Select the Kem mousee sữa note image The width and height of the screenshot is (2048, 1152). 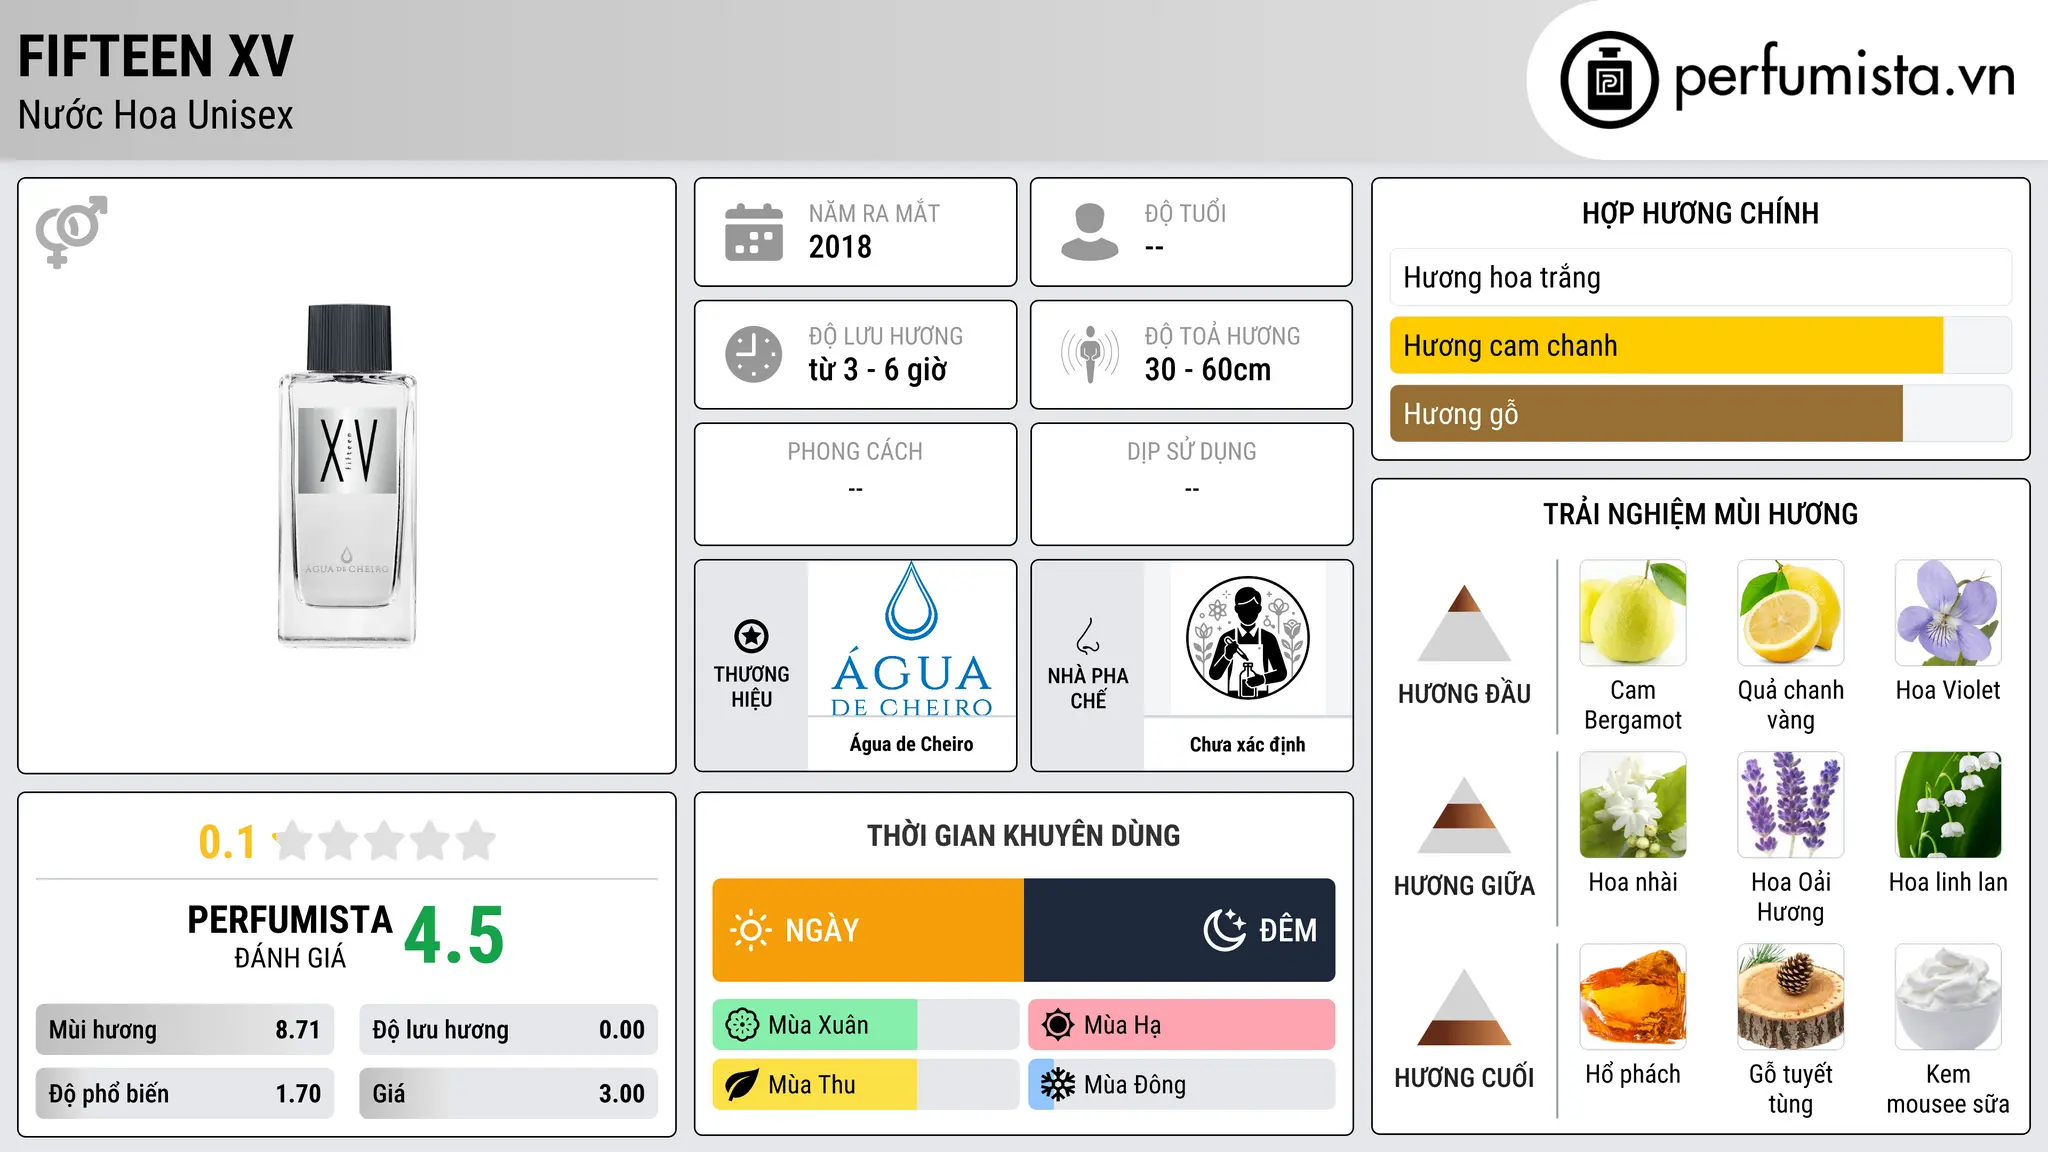tap(1948, 997)
